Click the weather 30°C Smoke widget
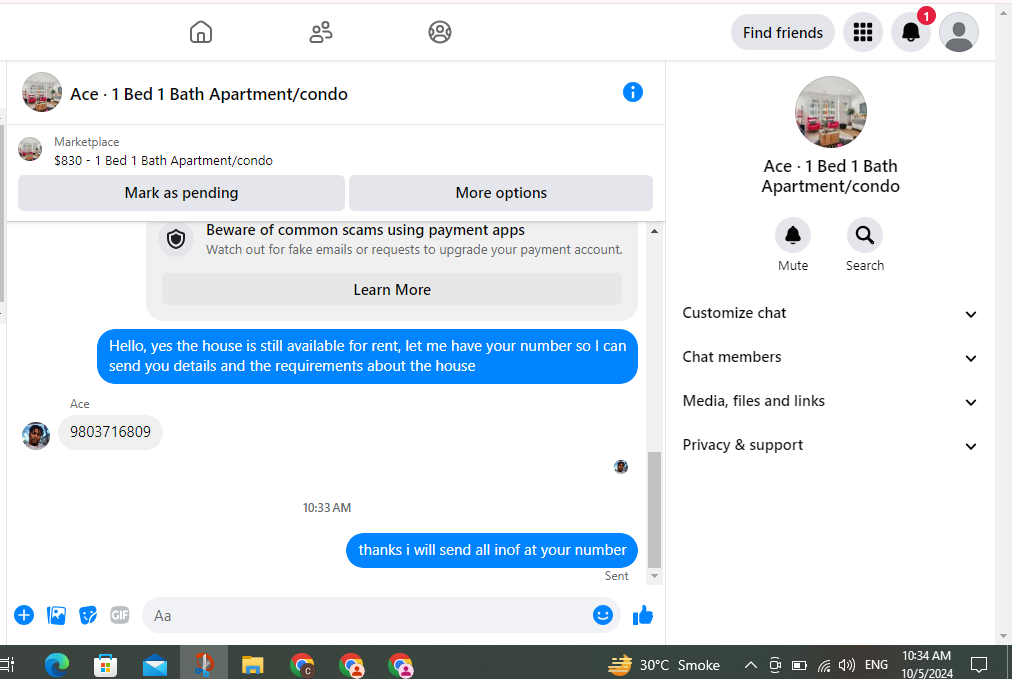 coord(663,665)
